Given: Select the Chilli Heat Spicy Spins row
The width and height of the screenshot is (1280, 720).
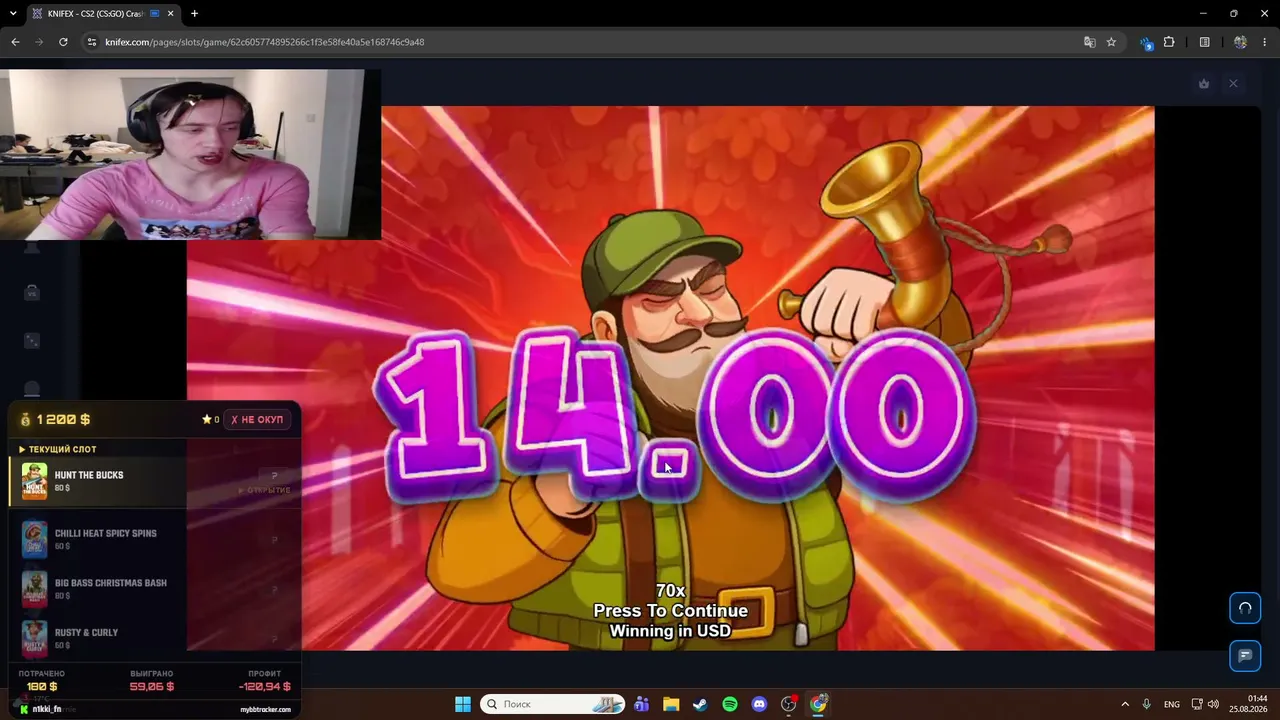Looking at the screenshot, I should point(155,540).
